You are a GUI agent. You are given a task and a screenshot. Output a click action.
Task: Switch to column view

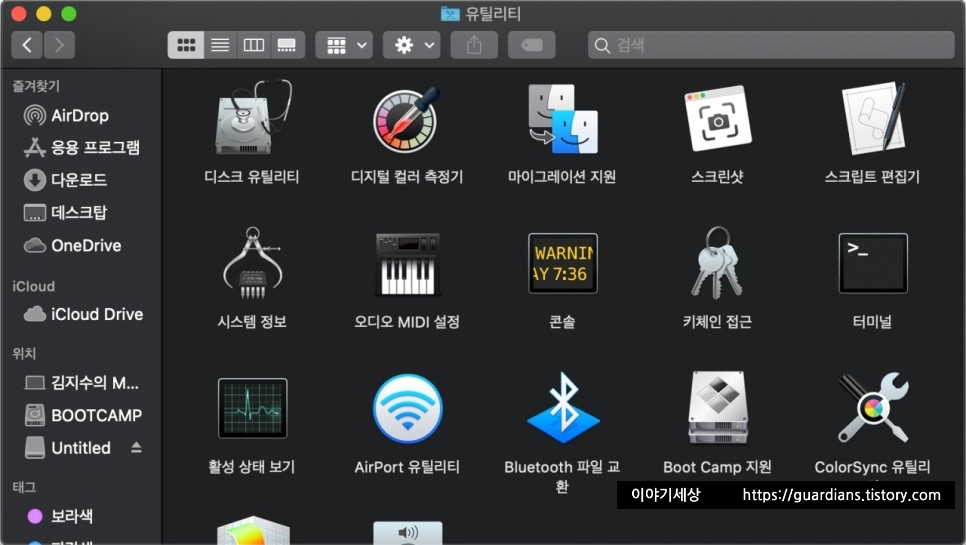254,45
